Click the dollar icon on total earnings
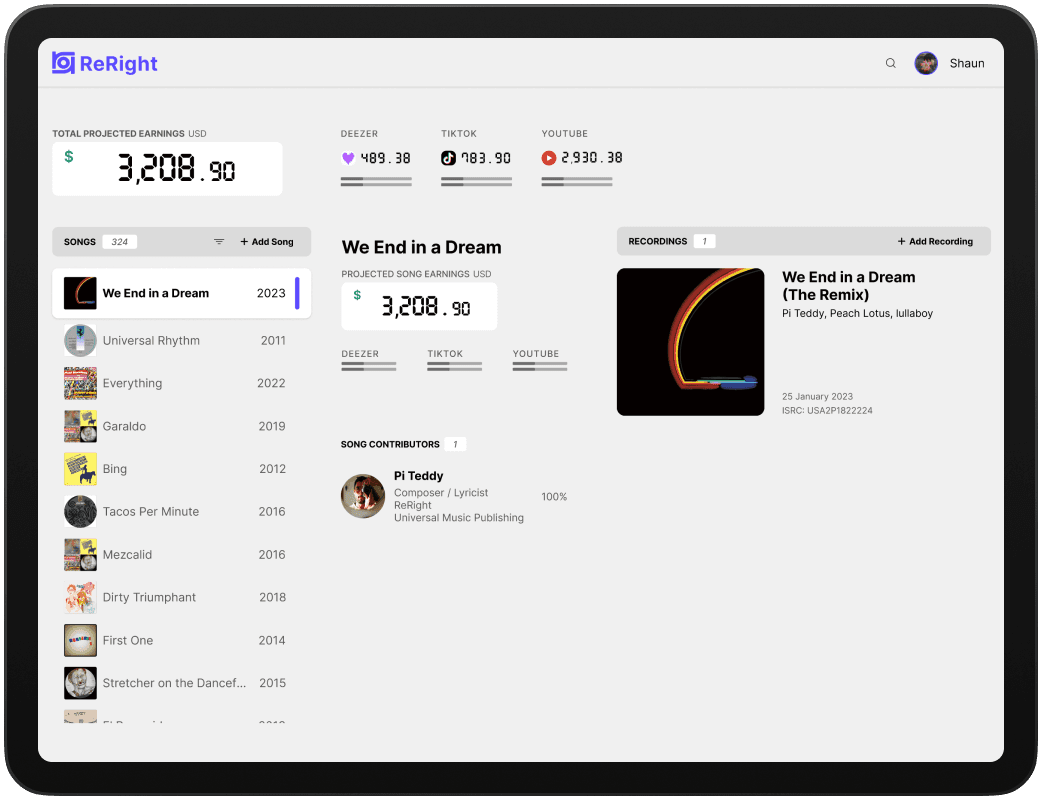 tap(68, 157)
